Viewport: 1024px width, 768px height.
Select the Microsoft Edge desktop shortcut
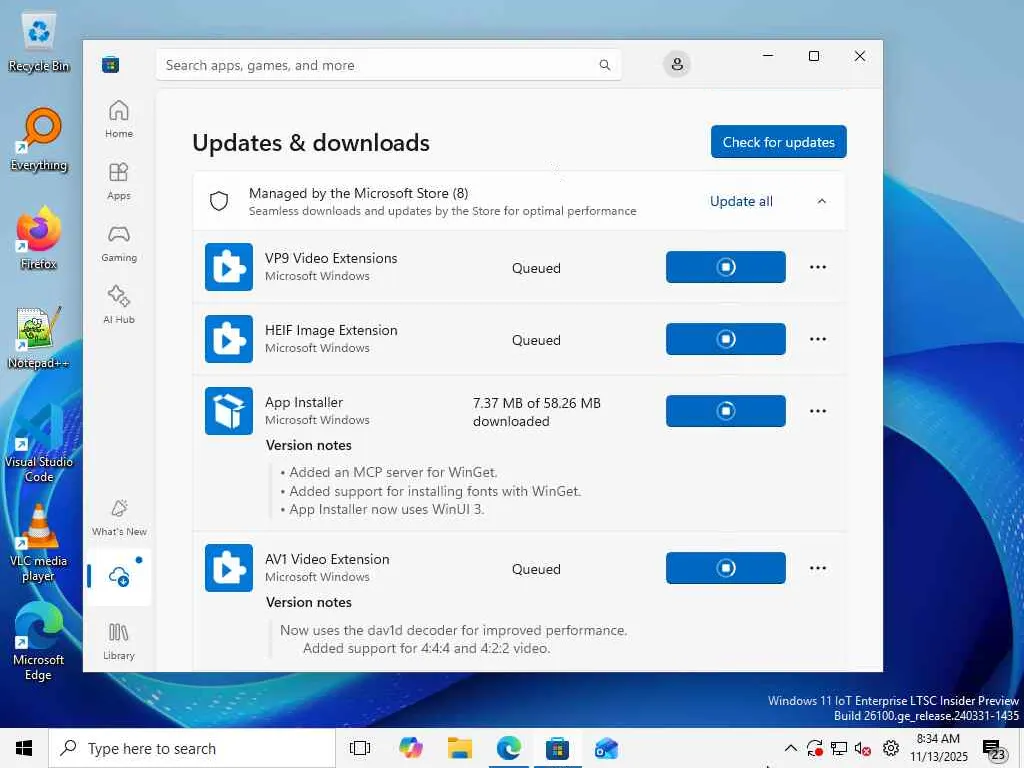point(39,641)
